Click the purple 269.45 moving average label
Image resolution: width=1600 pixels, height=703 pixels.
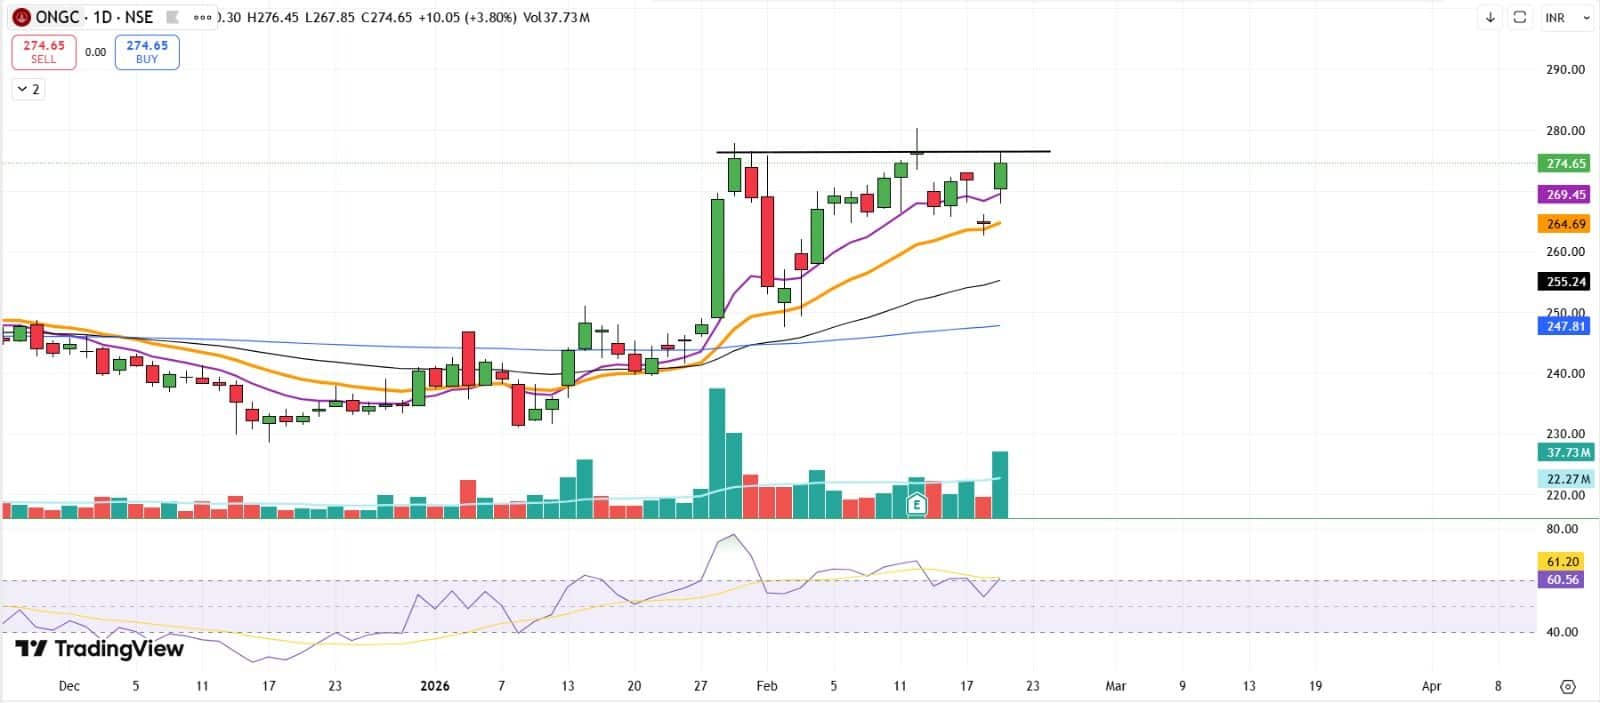pos(1563,194)
